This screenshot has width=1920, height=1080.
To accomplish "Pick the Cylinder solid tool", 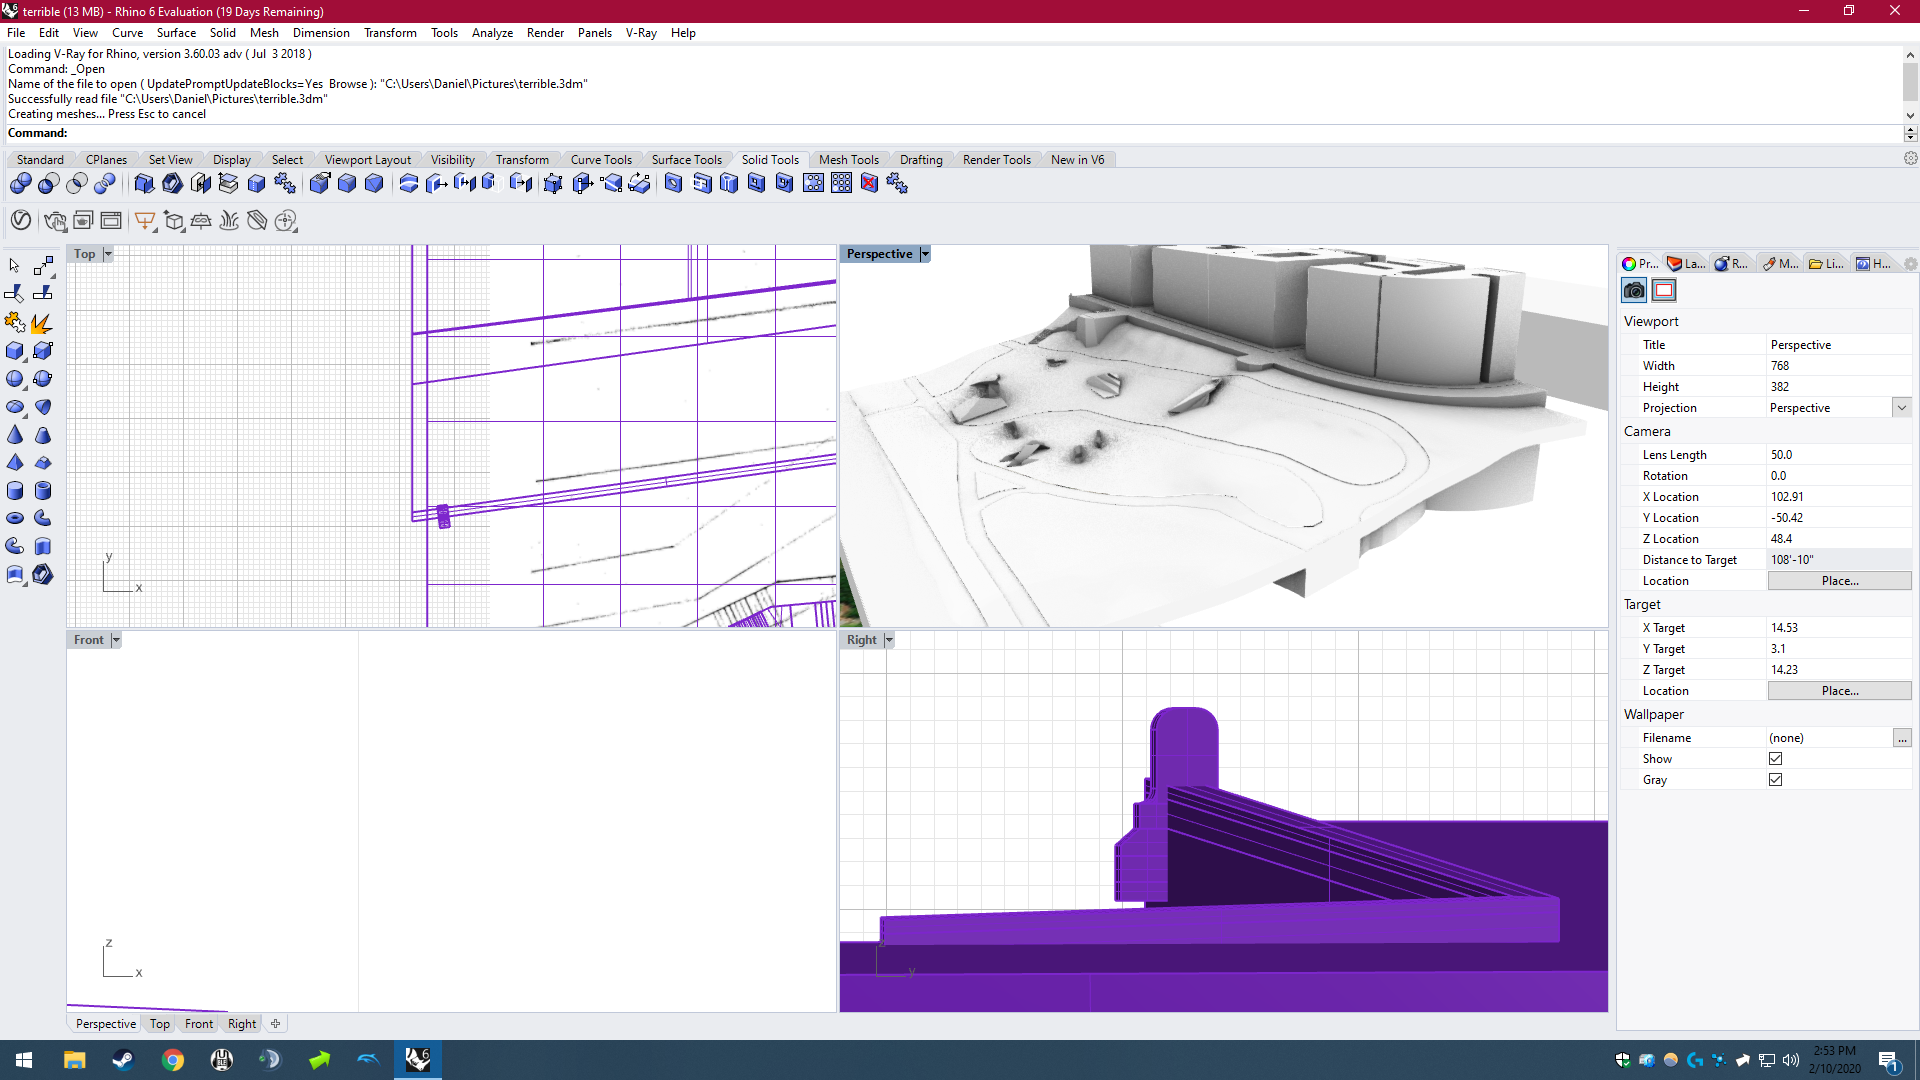I will [15, 491].
